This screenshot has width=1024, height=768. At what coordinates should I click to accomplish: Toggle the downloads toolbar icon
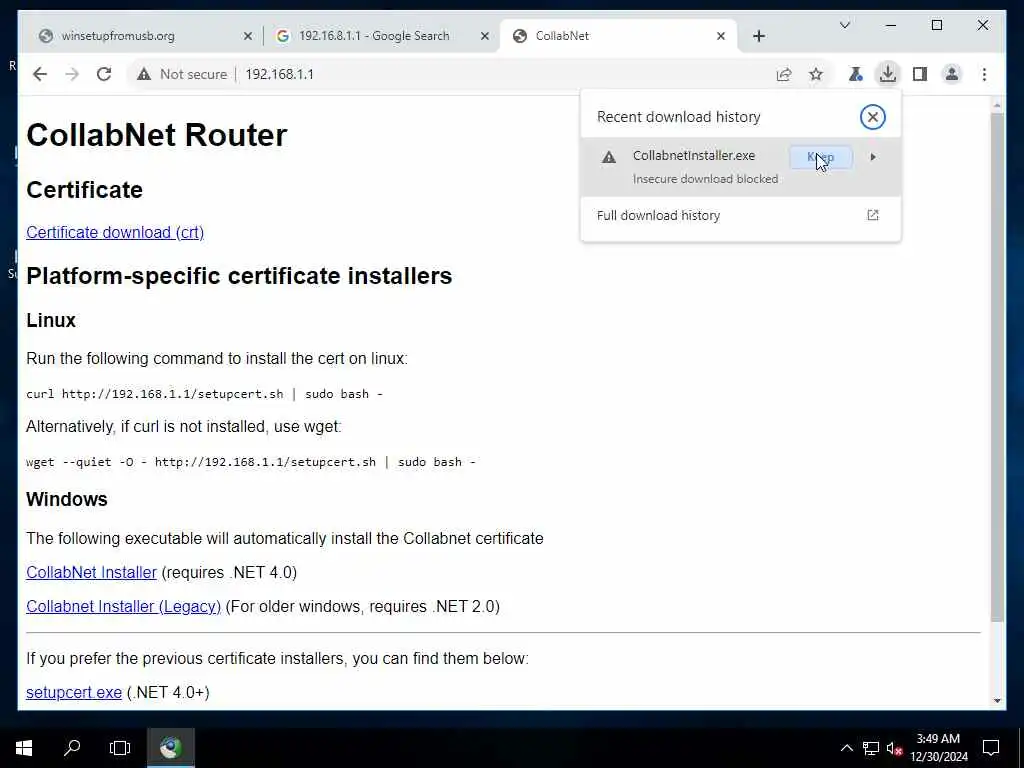pyautogui.click(x=888, y=74)
